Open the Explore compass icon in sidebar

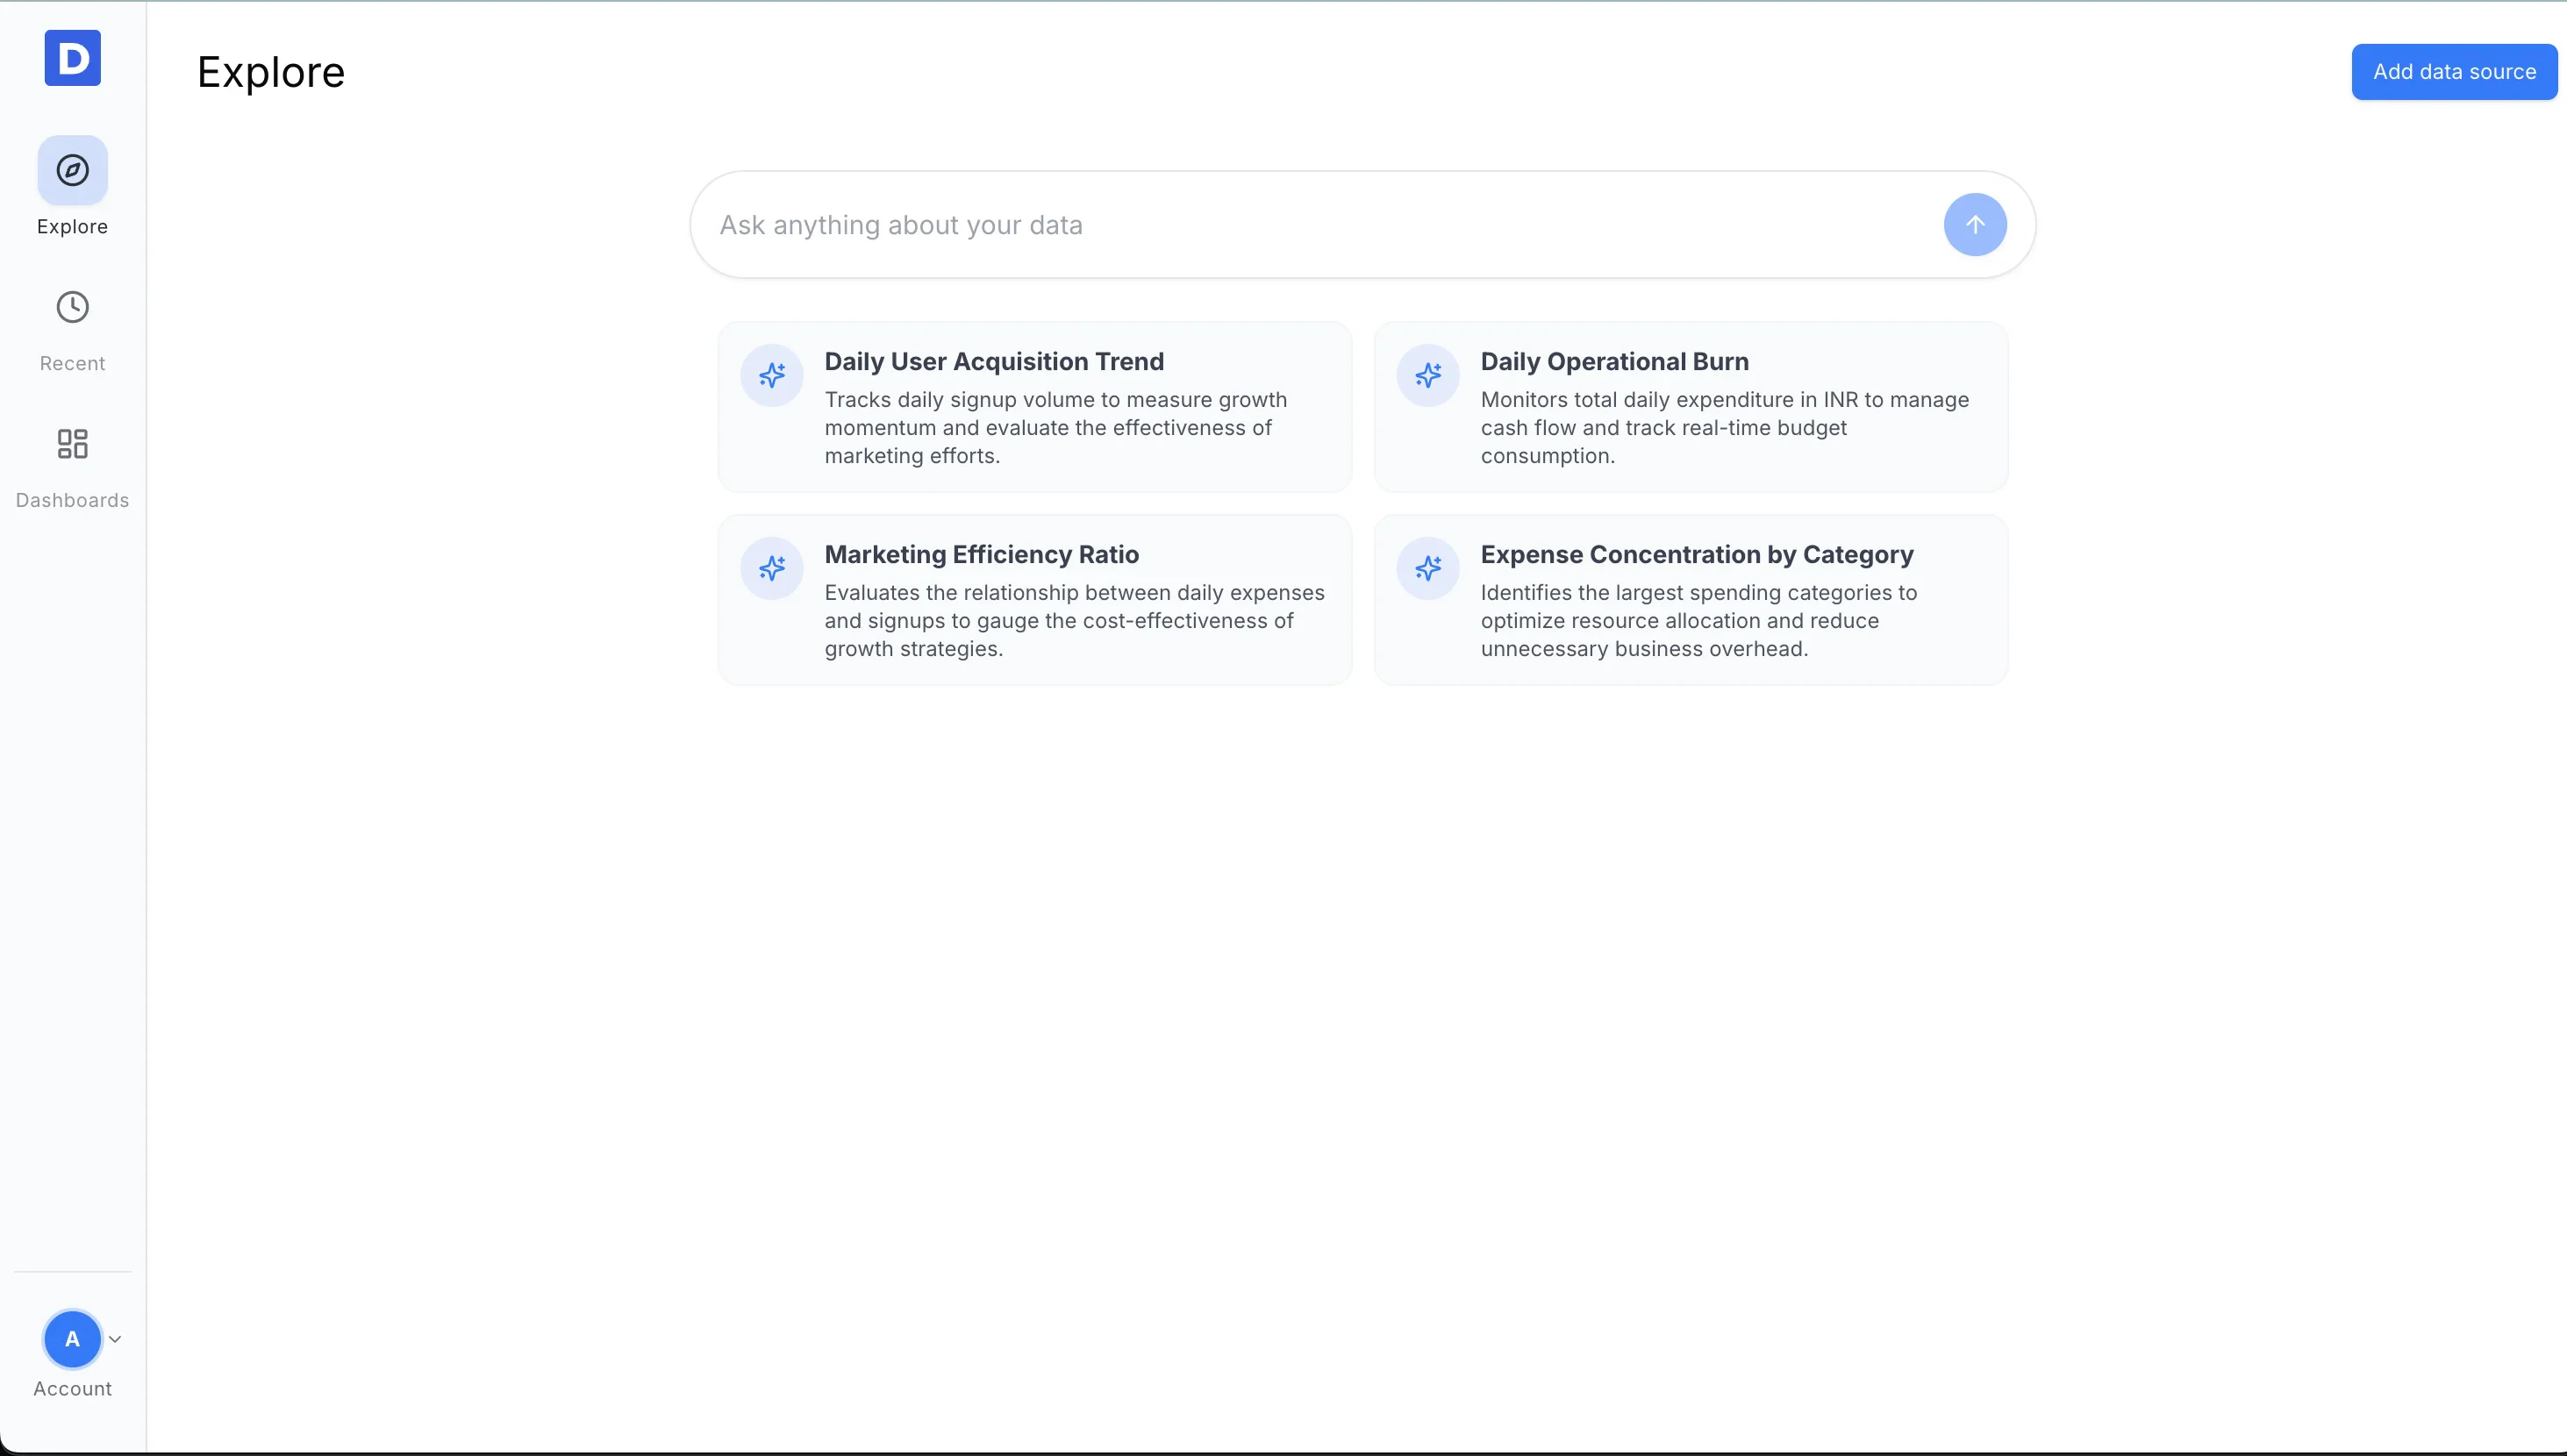pyautogui.click(x=72, y=169)
